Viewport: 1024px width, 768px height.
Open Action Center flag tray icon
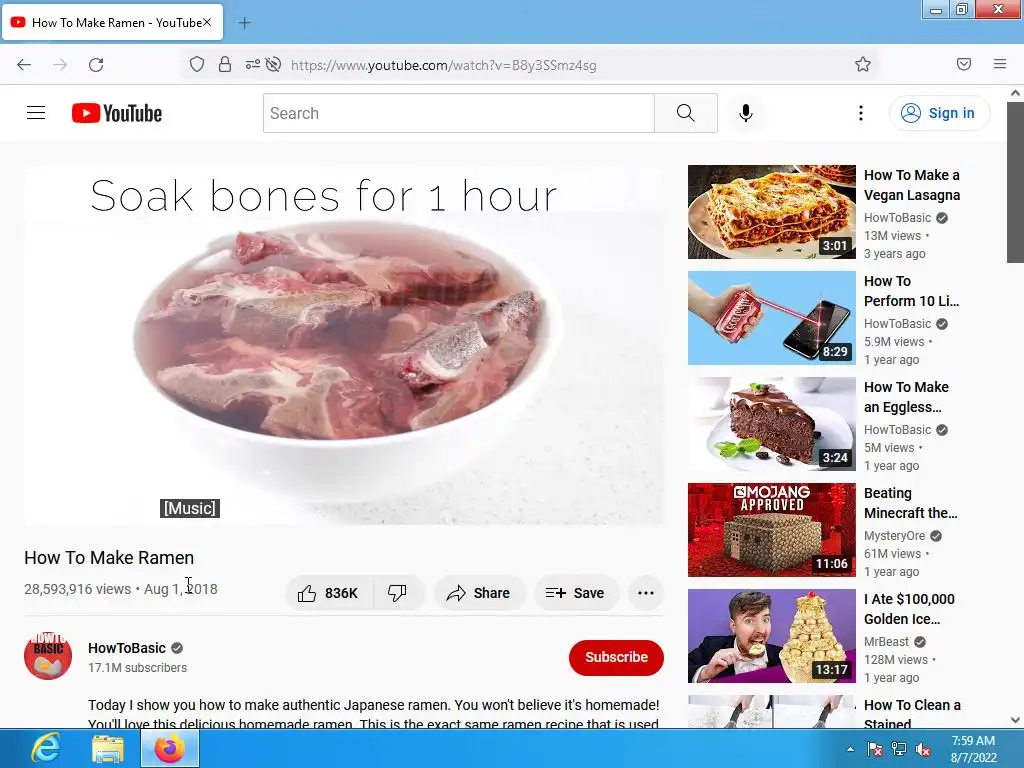tap(874, 749)
